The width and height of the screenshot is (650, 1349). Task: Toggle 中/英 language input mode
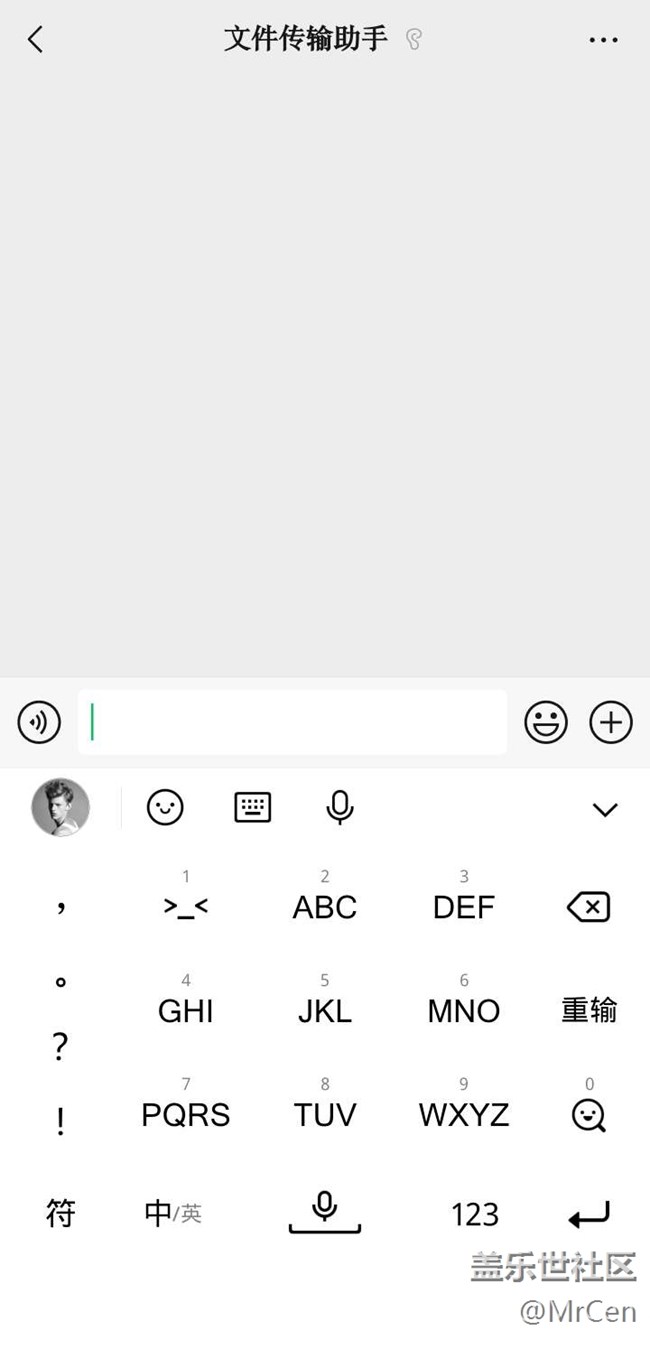point(172,1213)
